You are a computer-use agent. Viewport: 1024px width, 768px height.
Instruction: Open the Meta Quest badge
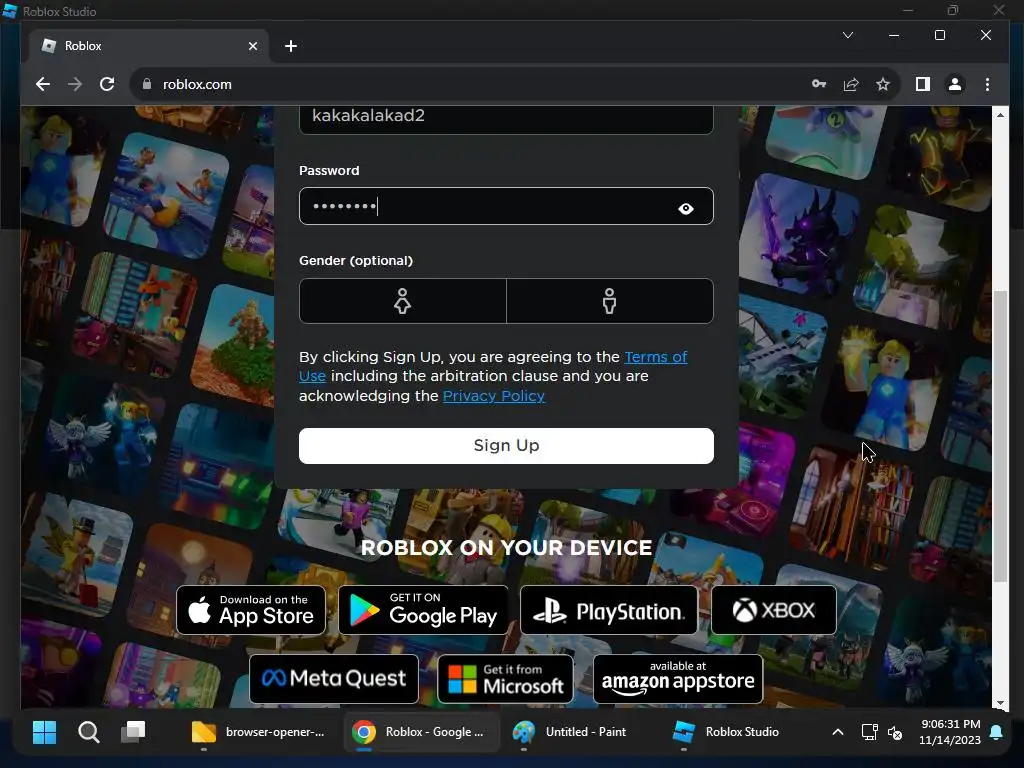pyautogui.click(x=334, y=679)
